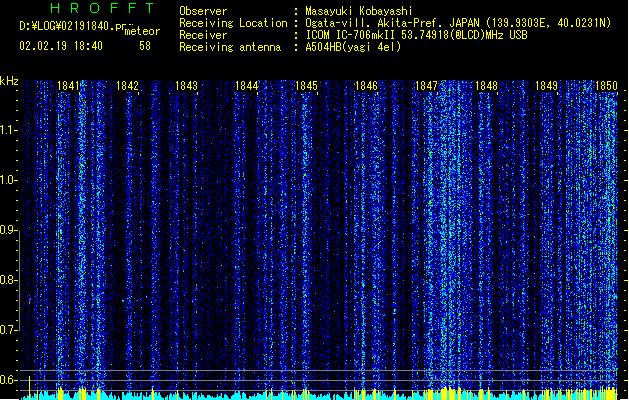The width and height of the screenshot is (629, 400).
Task: Select the observer name Masayuki Kobayashi
Action: click(x=358, y=11)
